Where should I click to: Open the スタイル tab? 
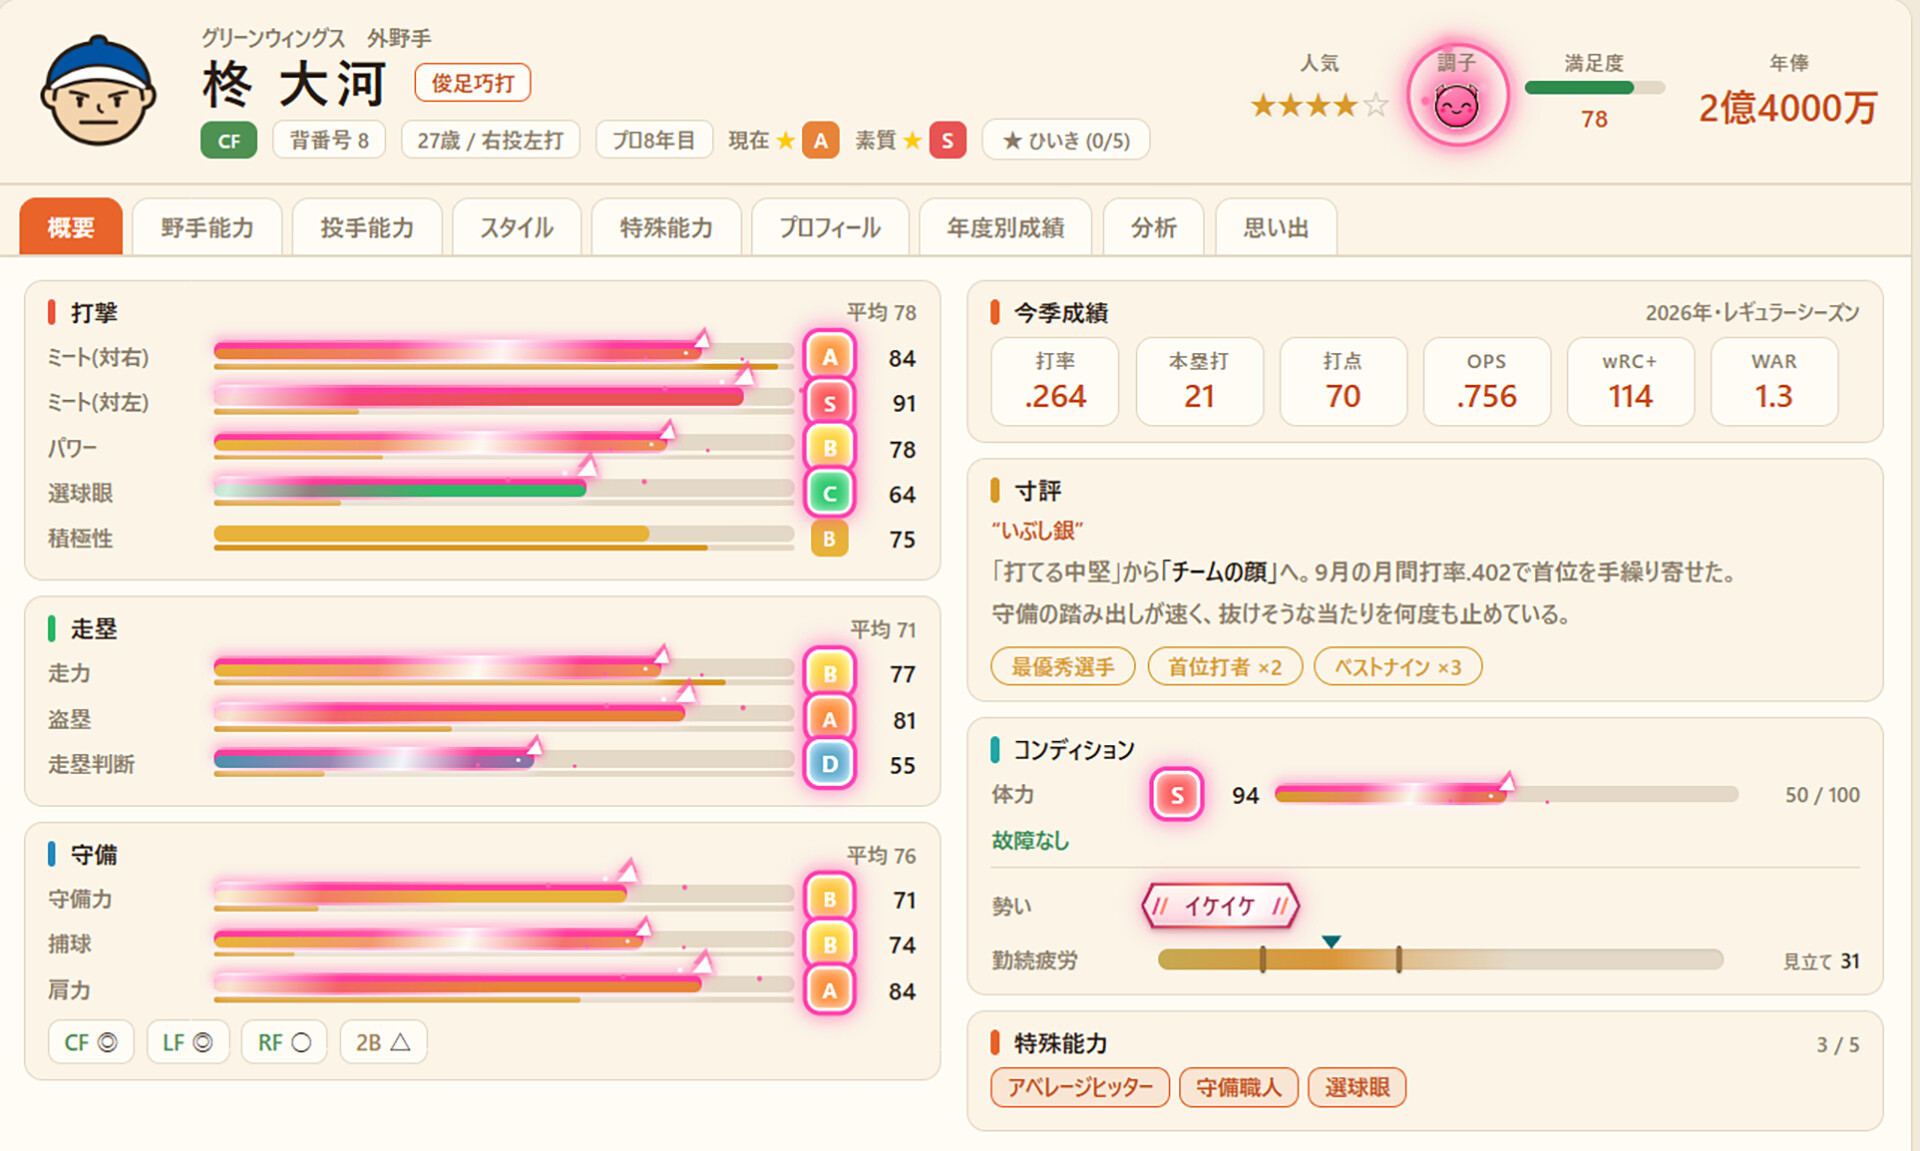pyautogui.click(x=517, y=228)
